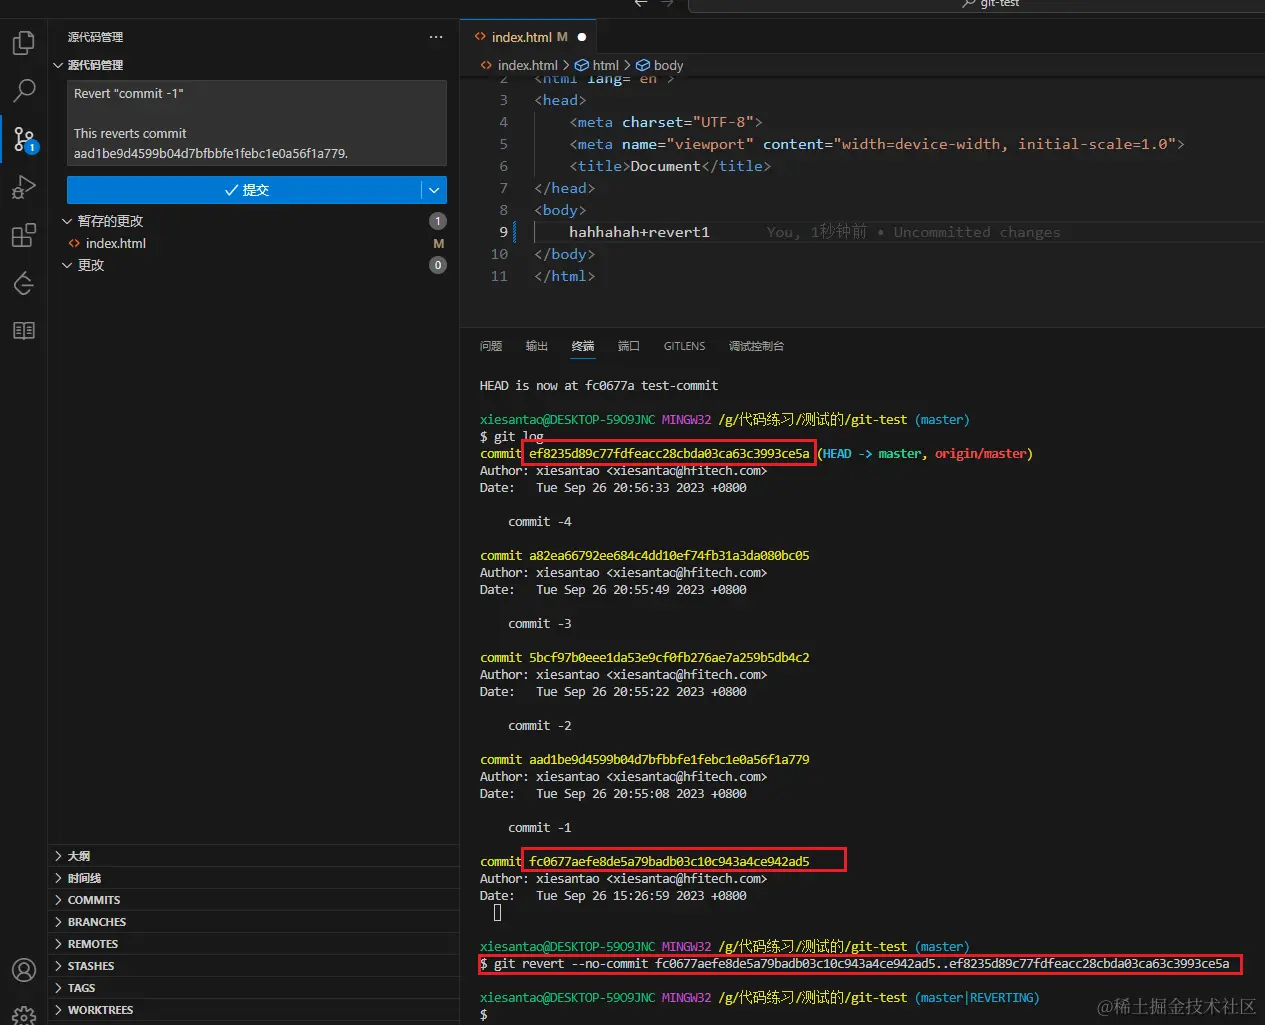Open the commit button dropdown arrow
1265x1025 pixels.
[434, 190]
